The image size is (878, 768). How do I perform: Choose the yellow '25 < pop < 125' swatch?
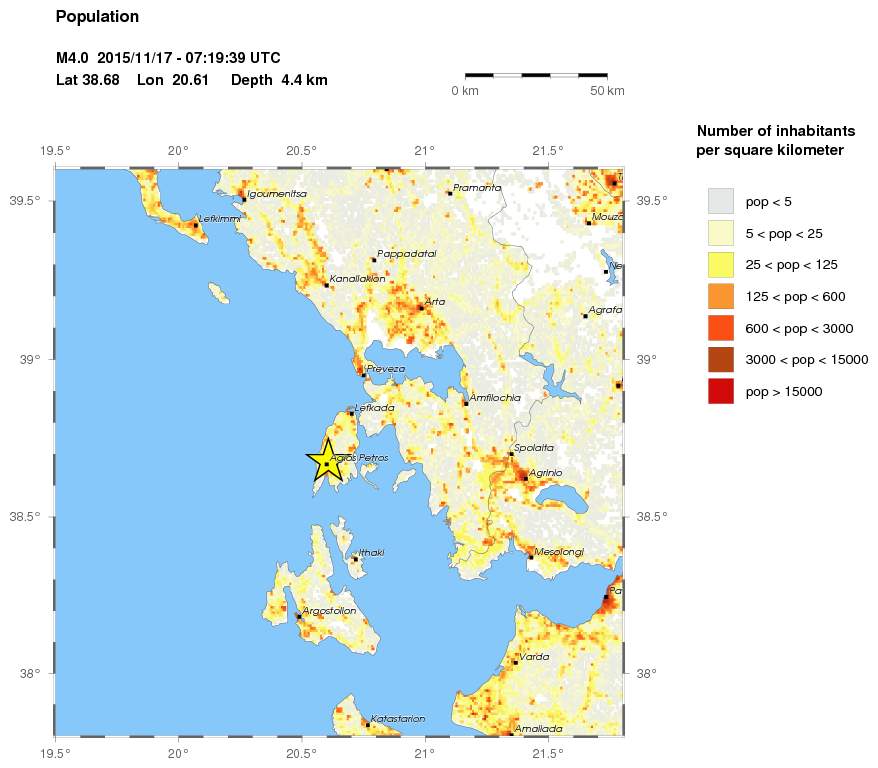click(721, 265)
